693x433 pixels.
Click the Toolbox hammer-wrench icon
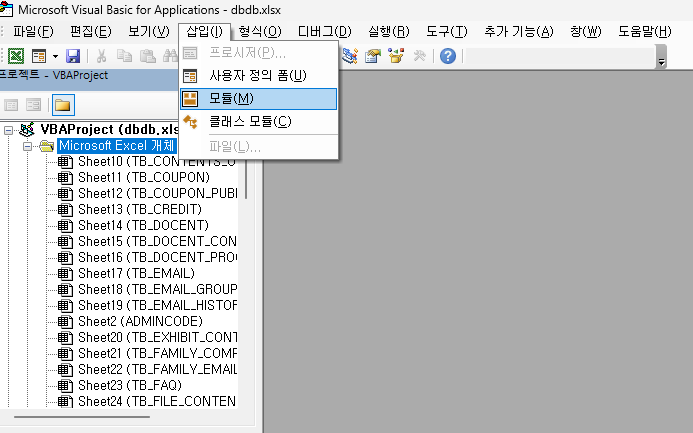(419, 56)
